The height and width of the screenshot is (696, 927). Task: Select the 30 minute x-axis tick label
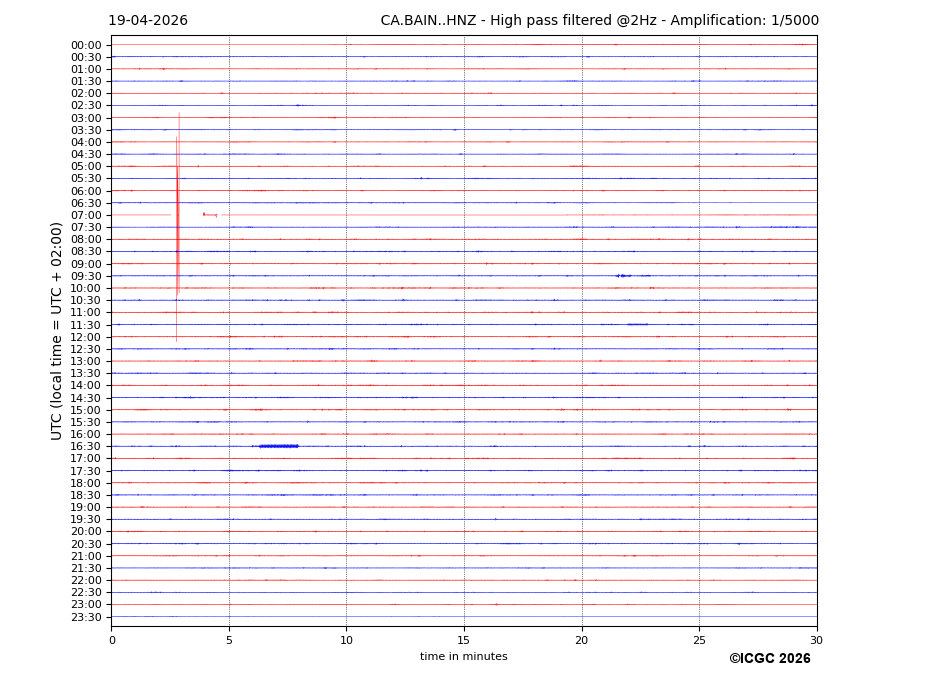tap(816, 641)
